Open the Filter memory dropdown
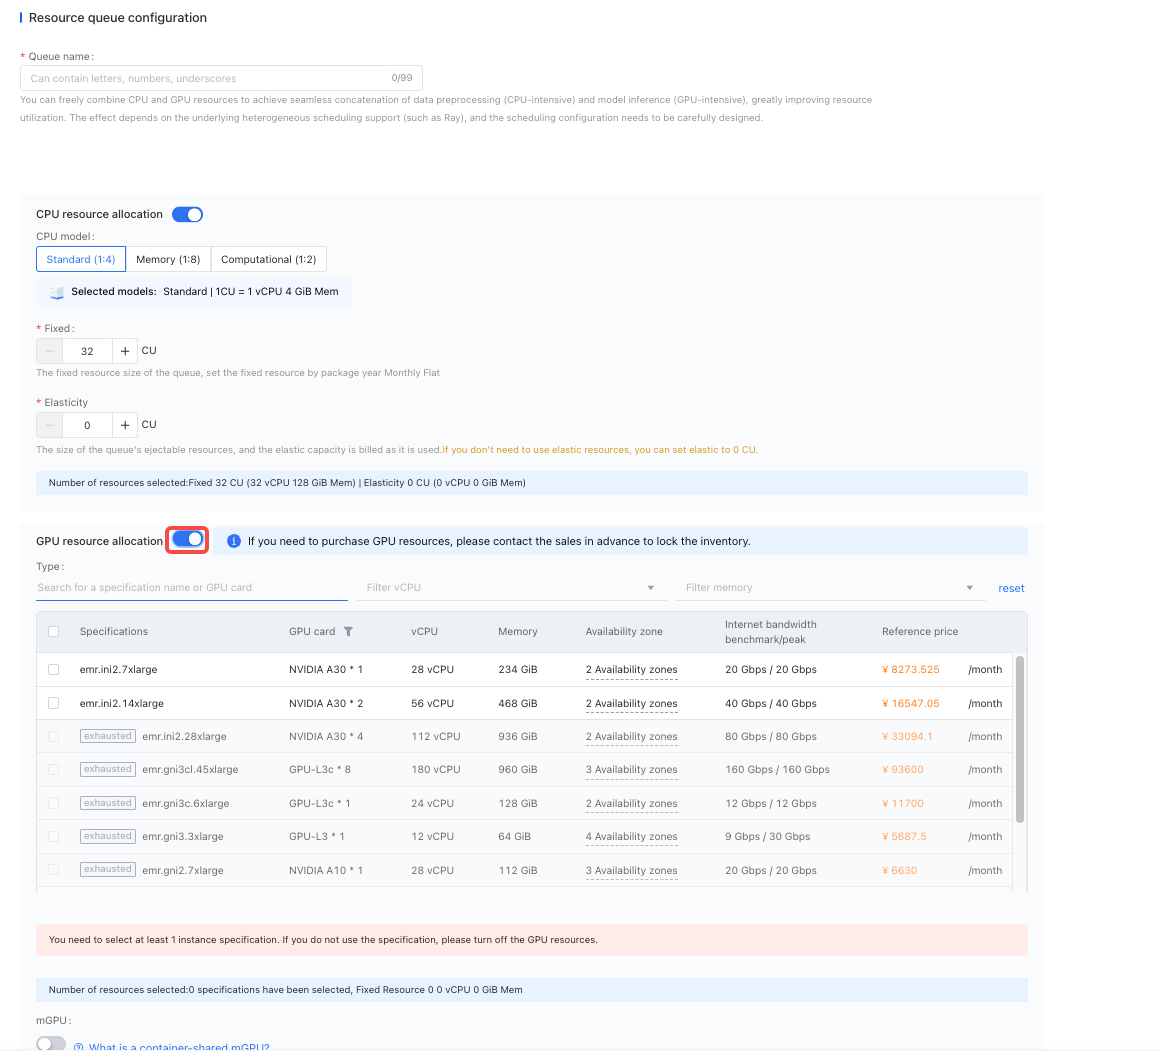Viewport: 1160px width, 1058px height. (x=829, y=587)
